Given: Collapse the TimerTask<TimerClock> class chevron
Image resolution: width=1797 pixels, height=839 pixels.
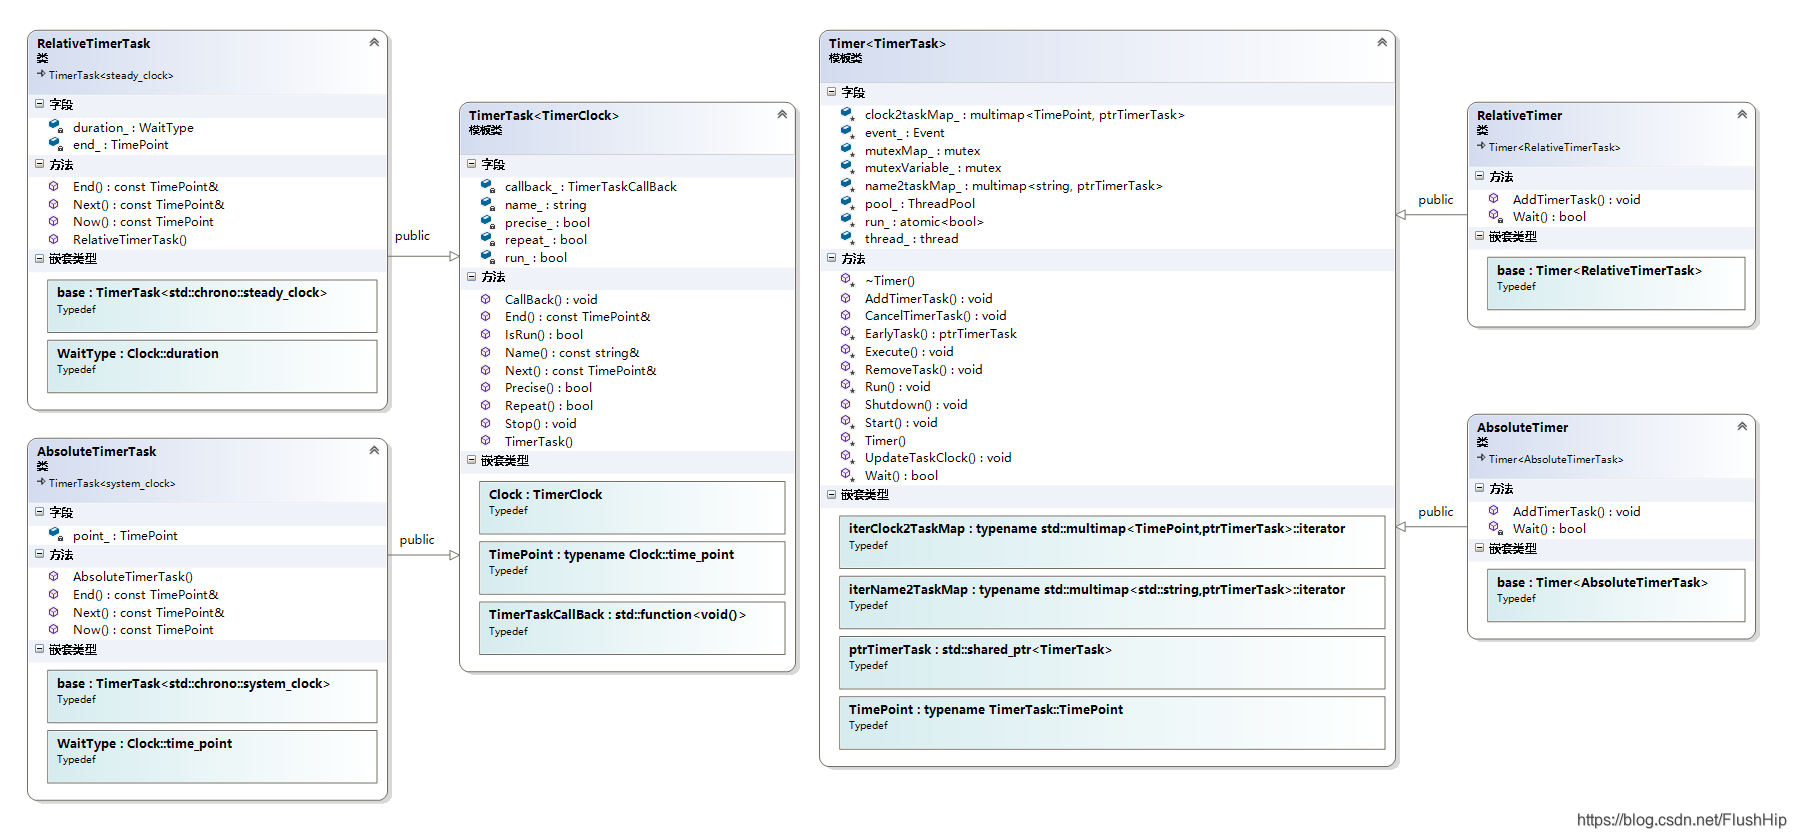Looking at the screenshot, I should tap(782, 114).
